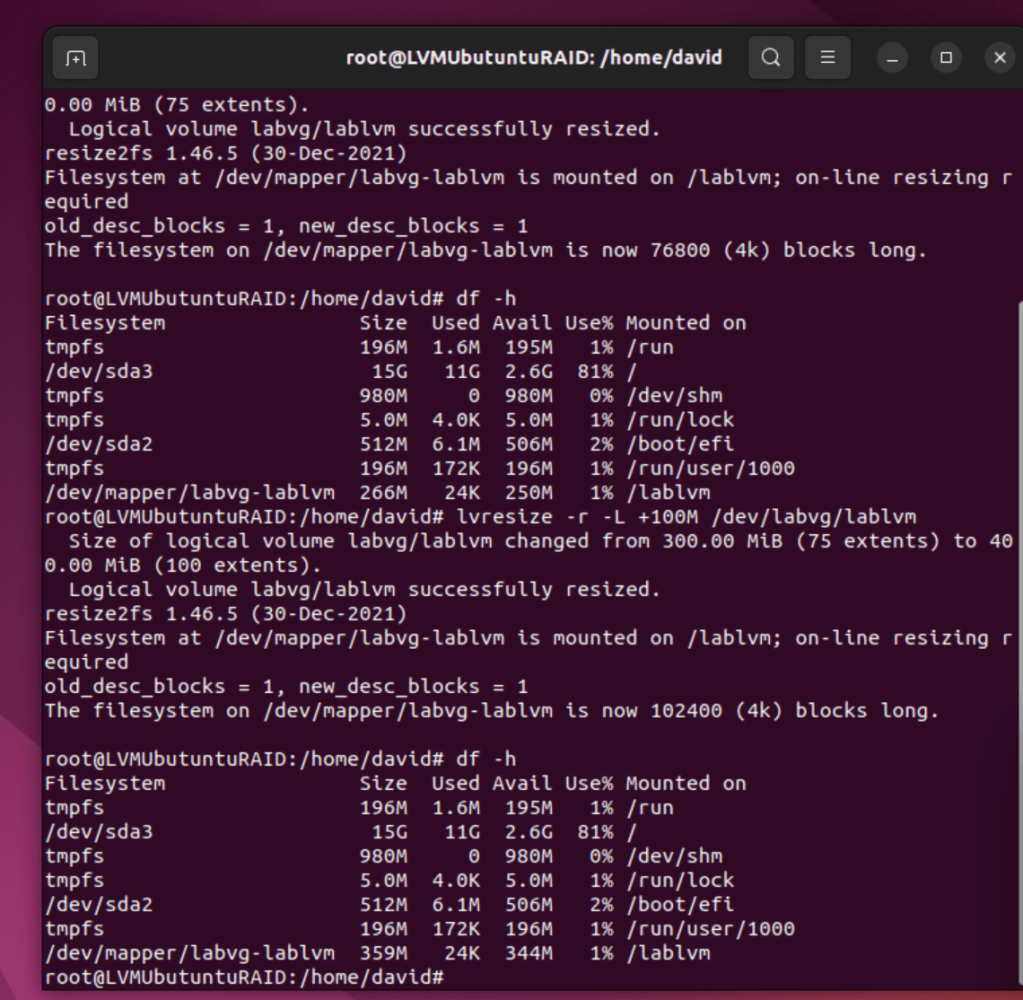The image size is (1023, 1000).
Task: Click the 344M available value
Action: pos(528,953)
